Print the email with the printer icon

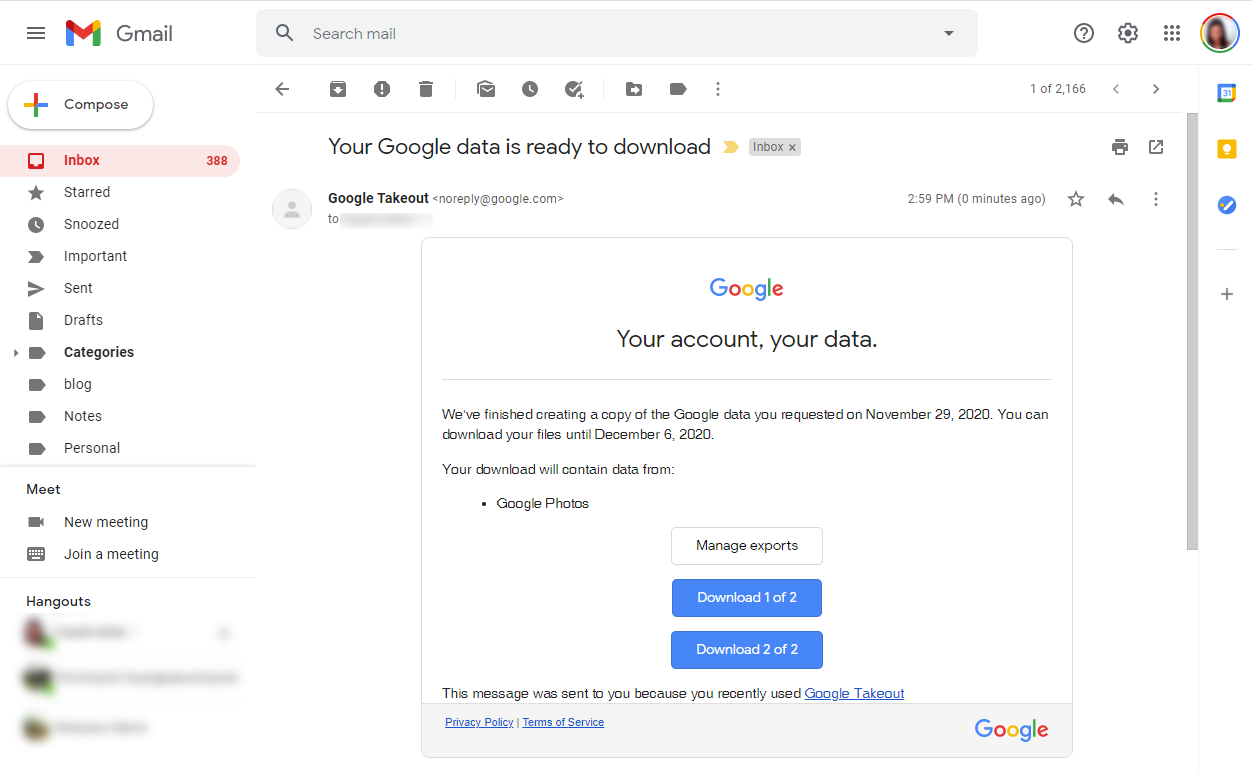point(1120,147)
